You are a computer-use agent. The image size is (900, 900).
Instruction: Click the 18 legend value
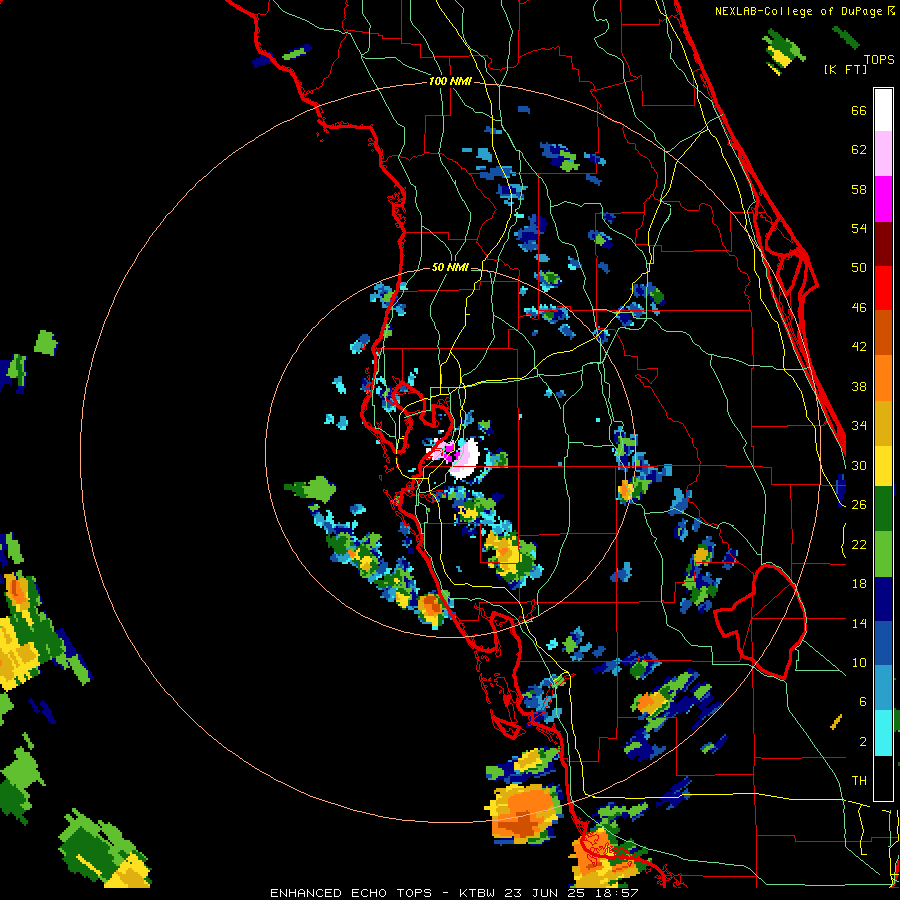(859, 584)
